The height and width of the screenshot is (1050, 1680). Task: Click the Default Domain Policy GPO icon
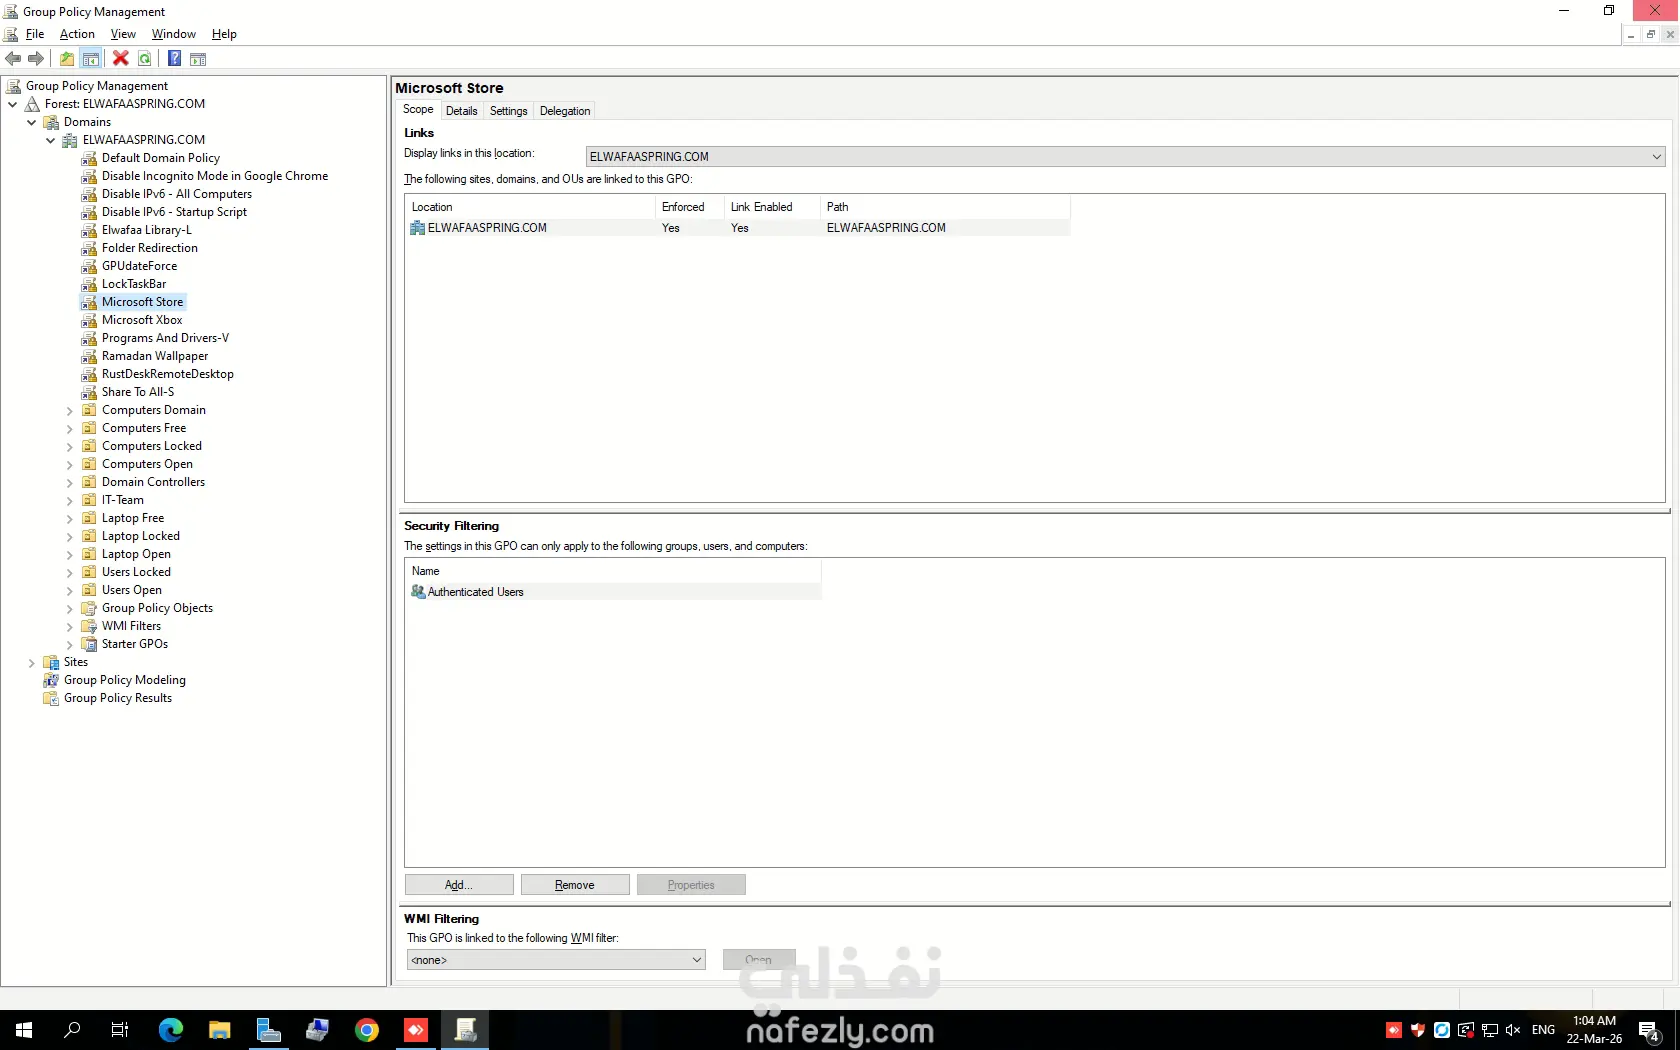[x=89, y=158]
